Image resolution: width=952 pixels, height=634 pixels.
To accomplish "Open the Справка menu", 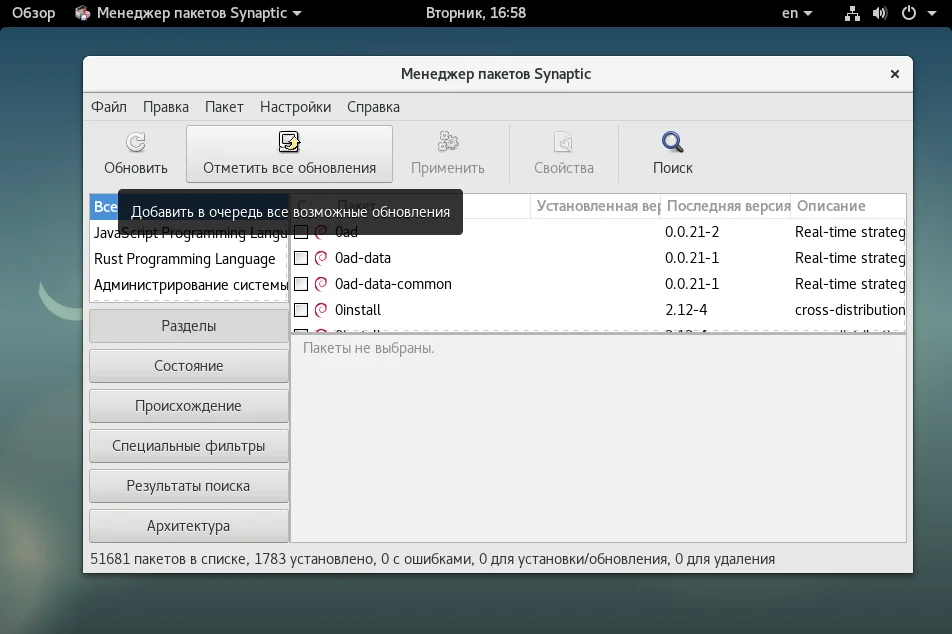I will (373, 107).
